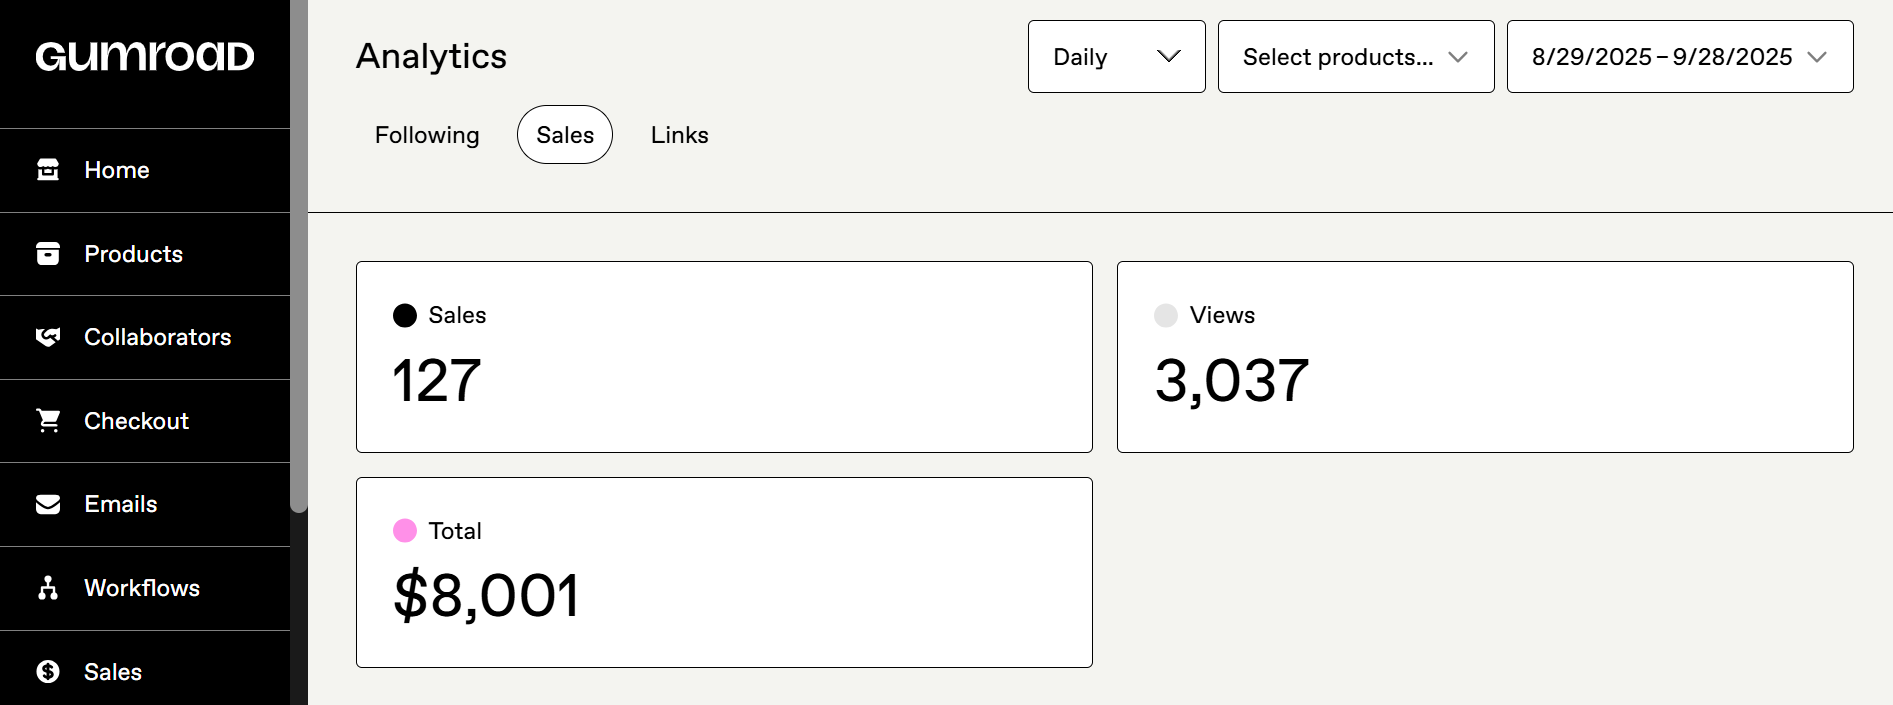This screenshot has width=1893, height=705.
Task: Toggle the Total series pink dot
Action: click(x=405, y=531)
